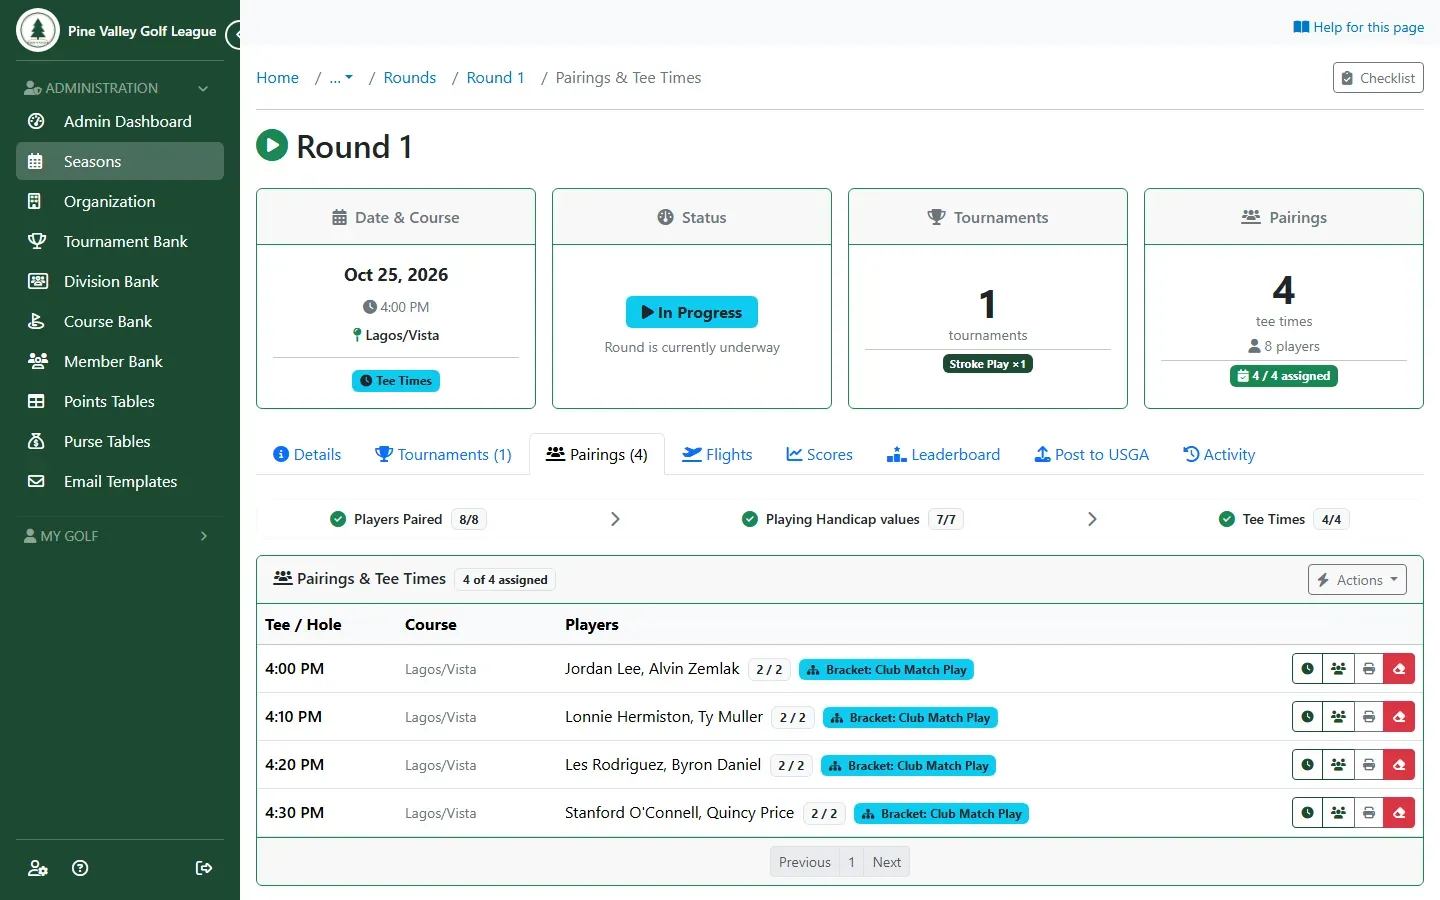Image resolution: width=1440 pixels, height=900 pixels.
Task: Open Help for this page link
Action: click(1359, 27)
